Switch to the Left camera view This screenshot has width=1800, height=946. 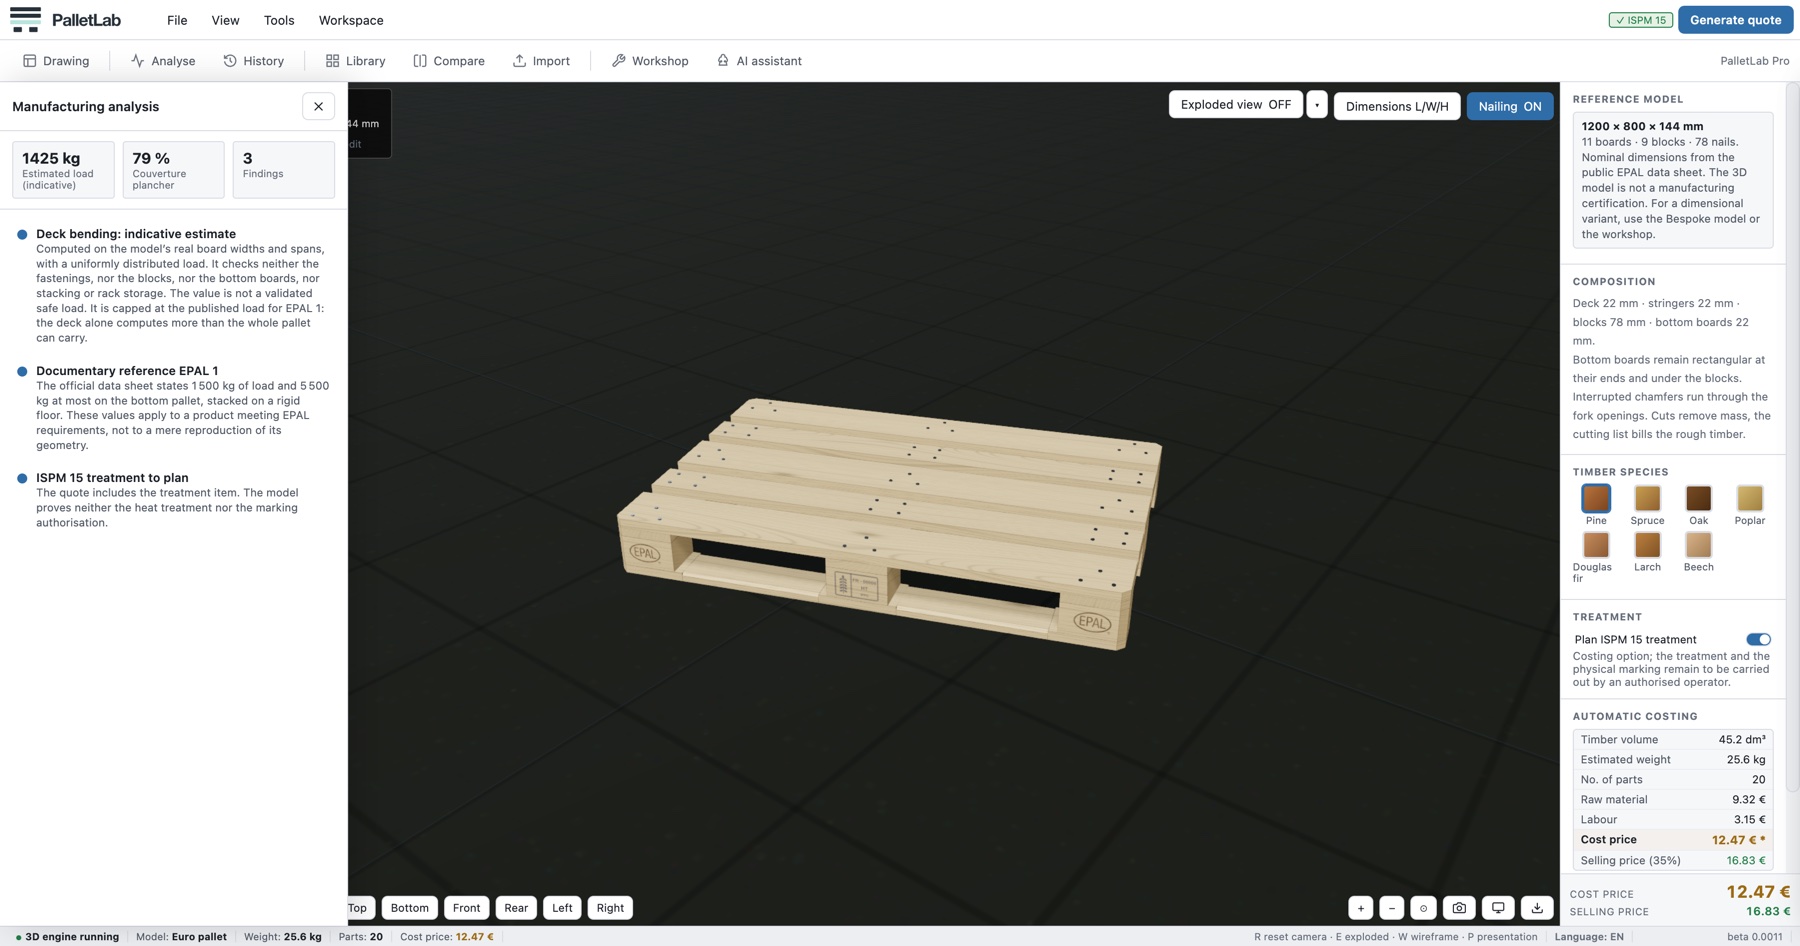tap(562, 908)
